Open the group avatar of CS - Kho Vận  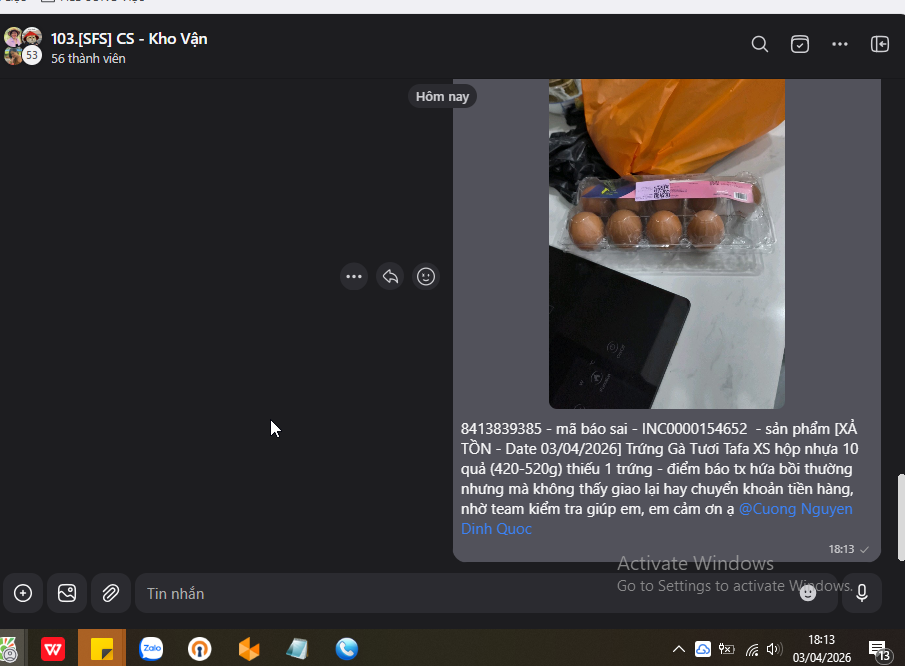23,46
